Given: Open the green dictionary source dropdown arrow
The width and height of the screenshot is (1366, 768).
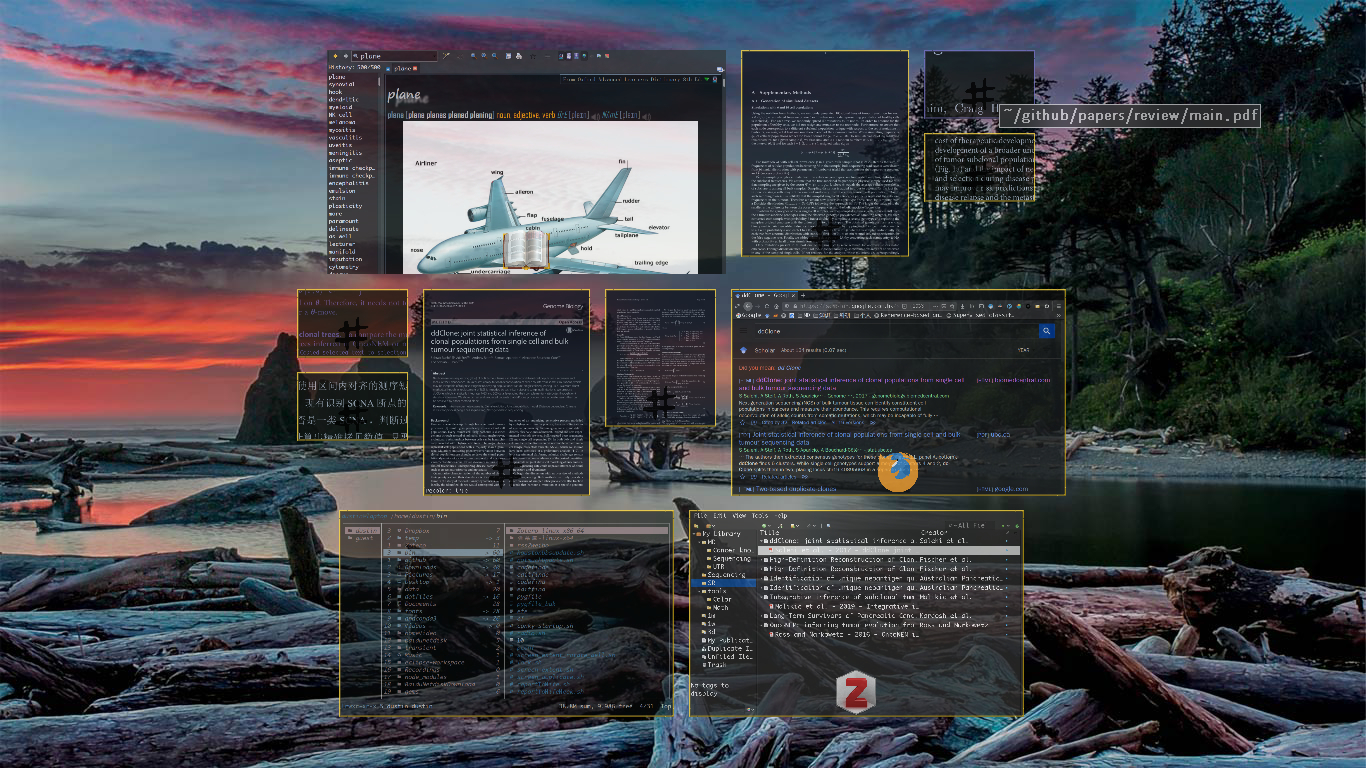Looking at the screenshot, I should point(707,80).
